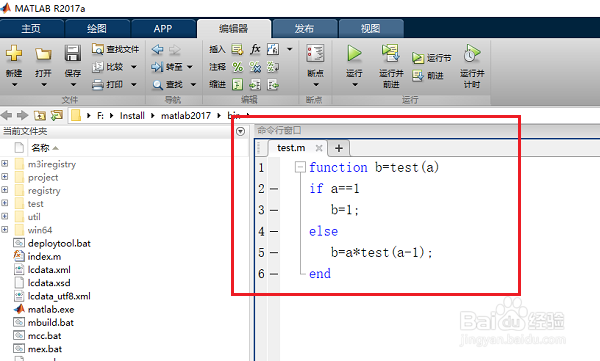The width and height of the screenshot is (600, 361).
Task: Click the fx insert function icon
Action: click(x=255, y=49)
